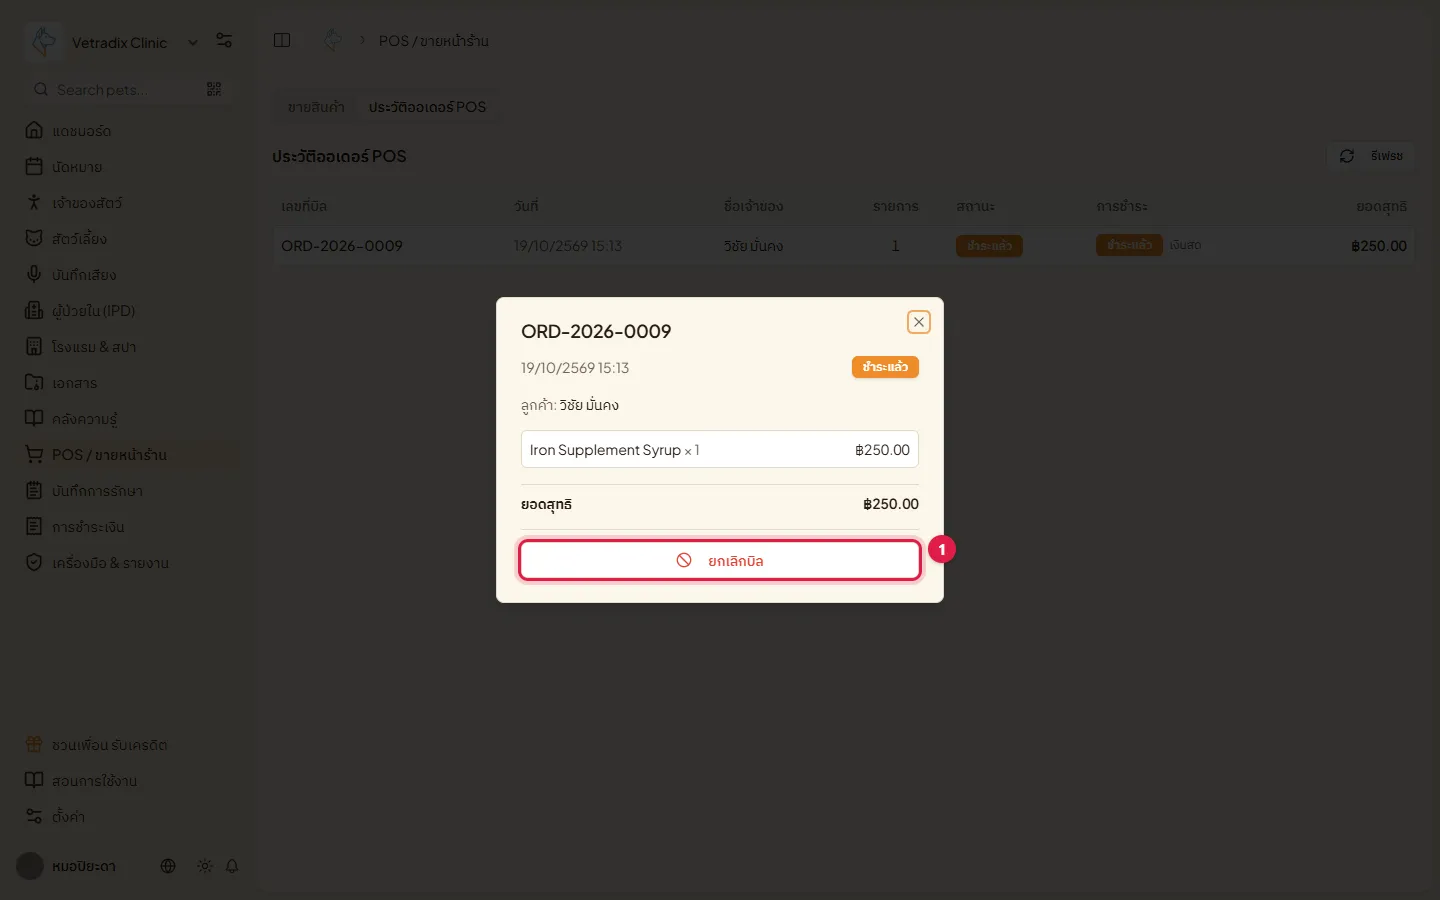The width and height of the screenshot is (1440, 900).
Task: Open order row ORD-2026-0009 in table
Action: (x=844, y=246)
